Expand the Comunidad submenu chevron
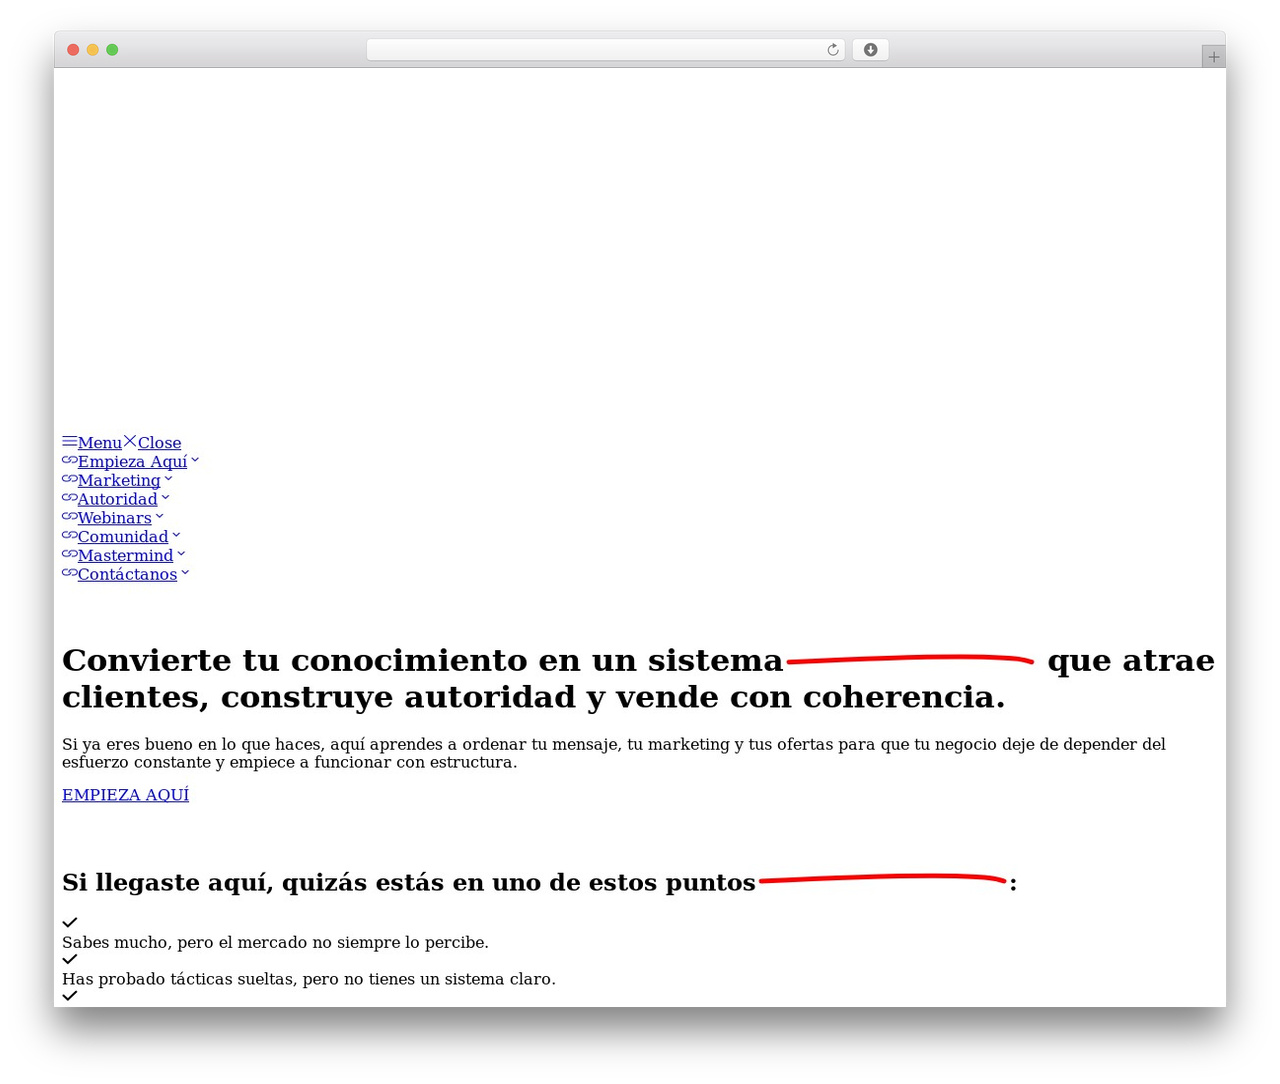1280x1084 pixels. click(176, 536)
